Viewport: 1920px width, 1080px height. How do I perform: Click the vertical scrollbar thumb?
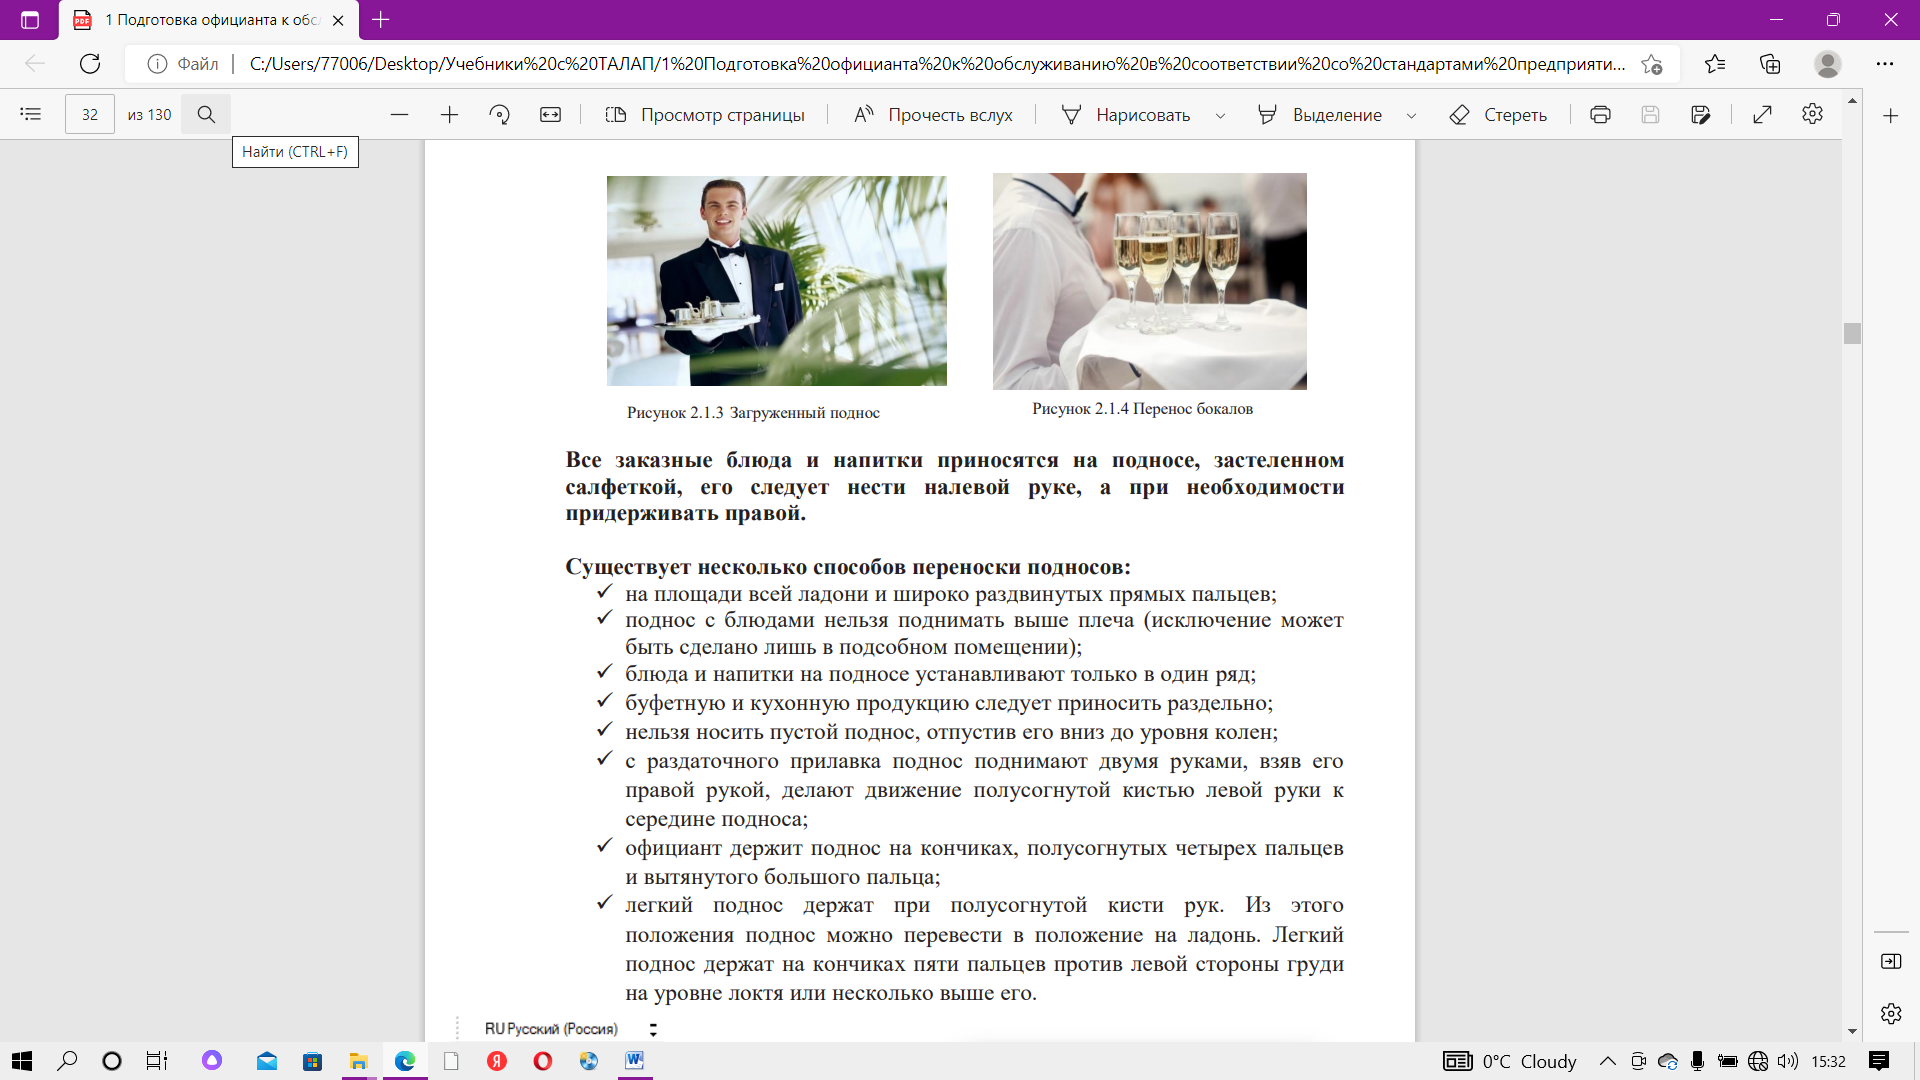1852,333
